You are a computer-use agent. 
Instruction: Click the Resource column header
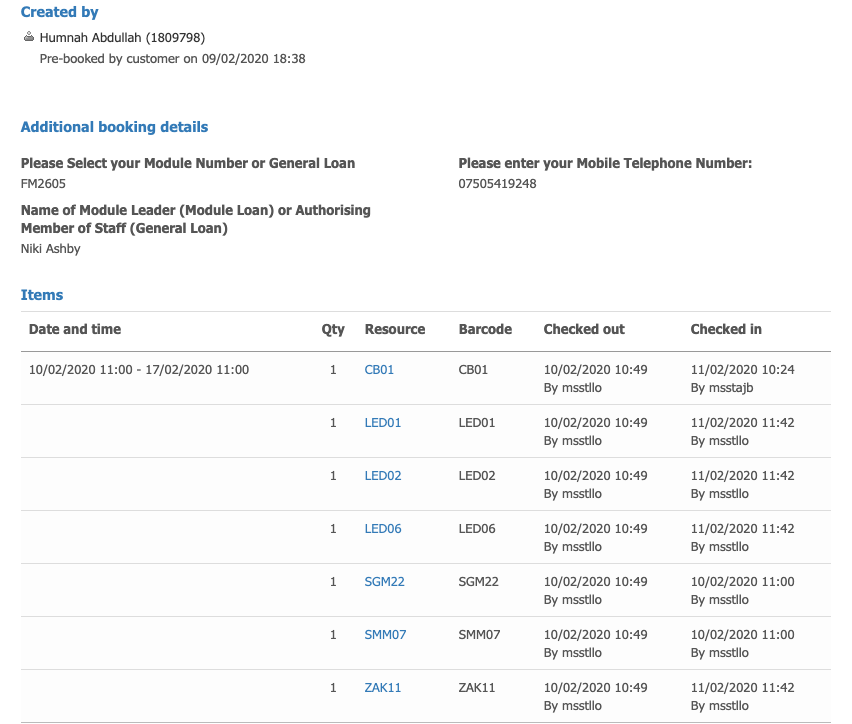tap(394, 329)
